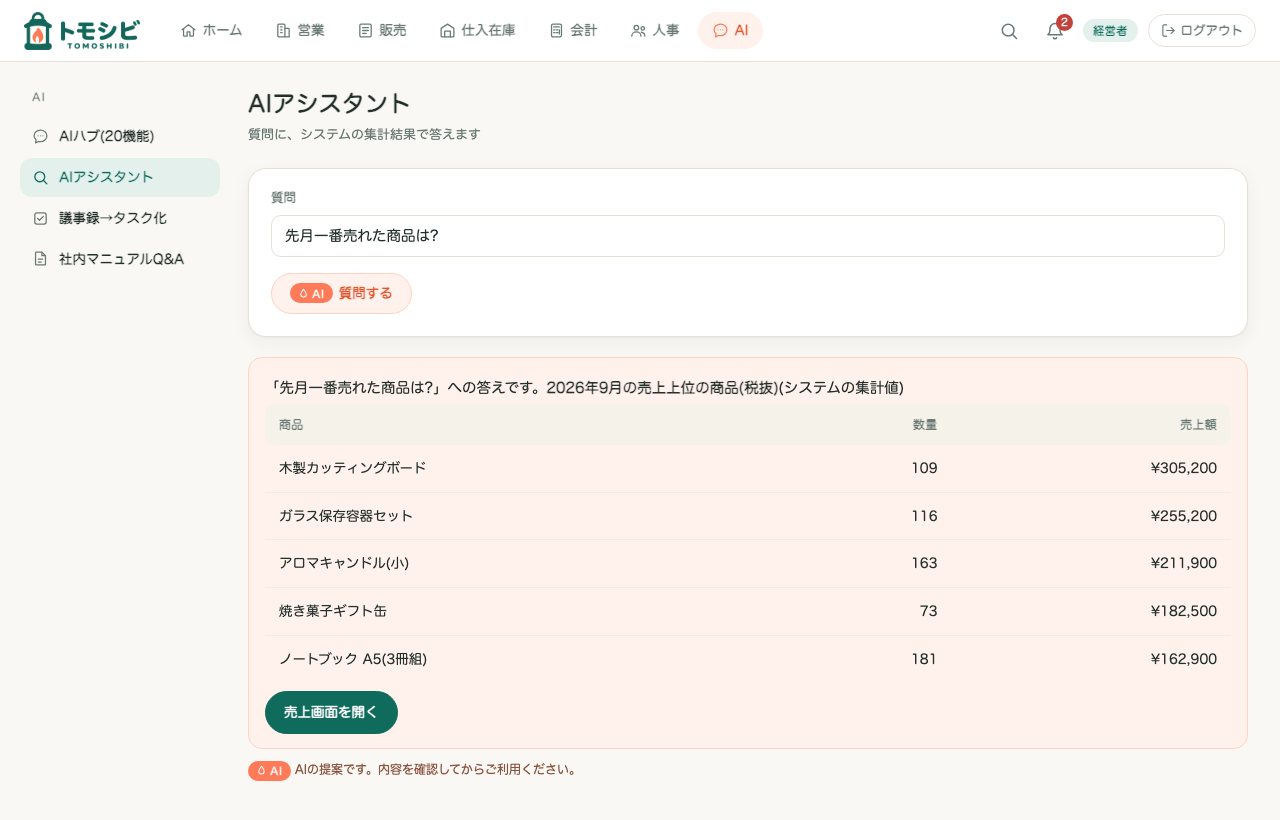Click the 数量 column header

click(925, 425)
